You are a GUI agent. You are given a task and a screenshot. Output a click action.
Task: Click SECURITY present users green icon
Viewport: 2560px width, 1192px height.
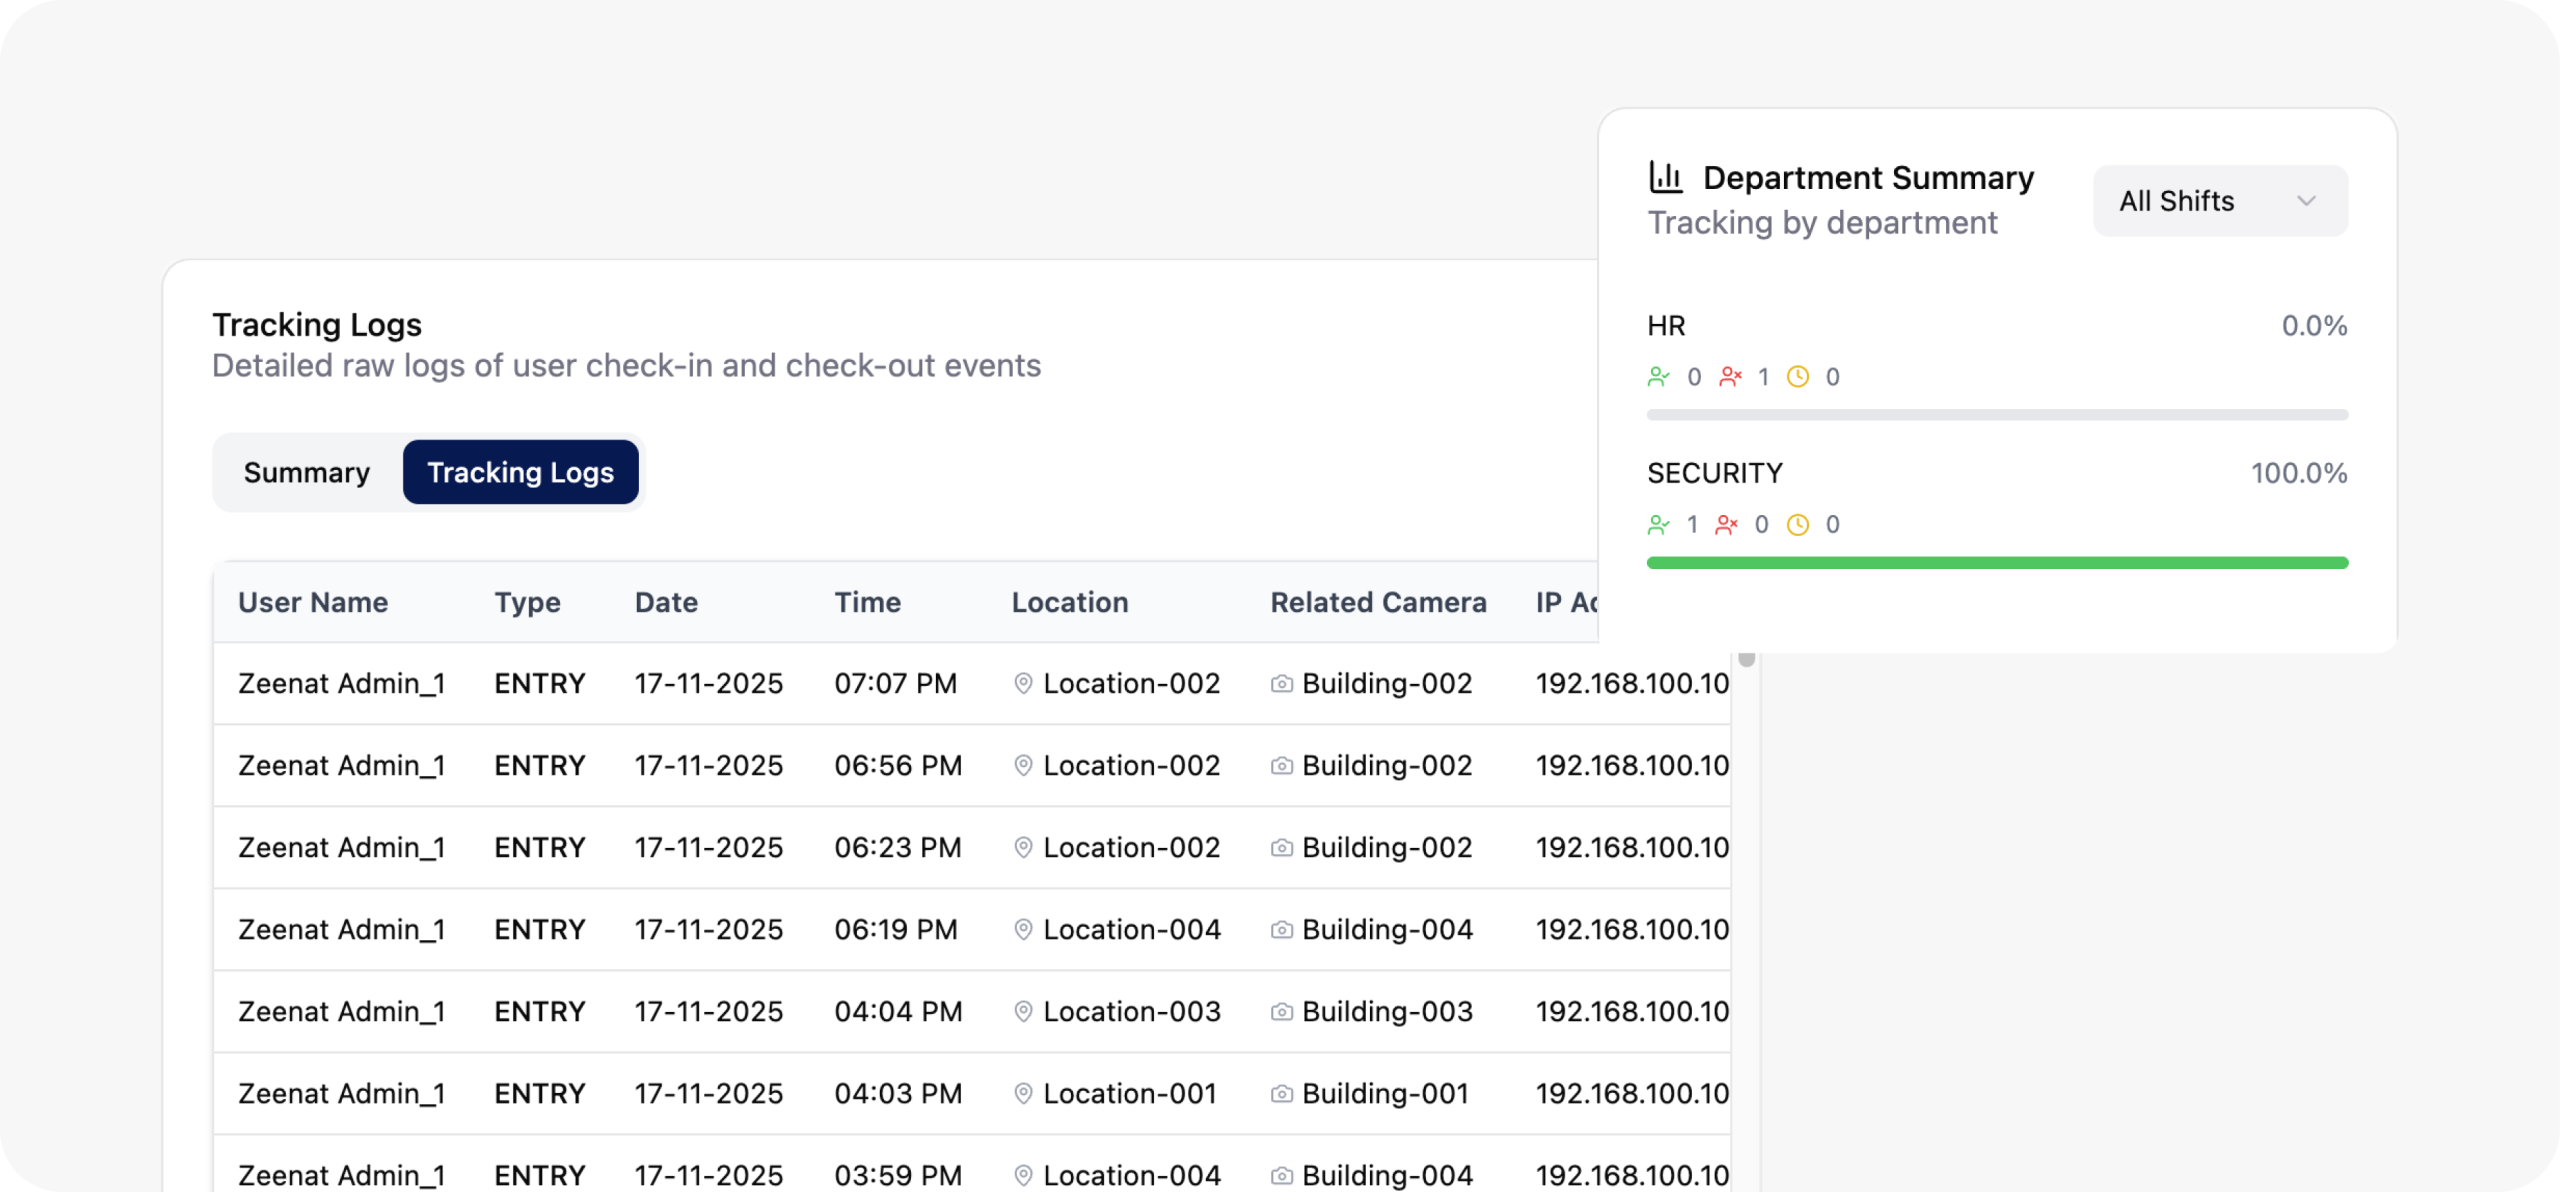(x=1658, y=525)
